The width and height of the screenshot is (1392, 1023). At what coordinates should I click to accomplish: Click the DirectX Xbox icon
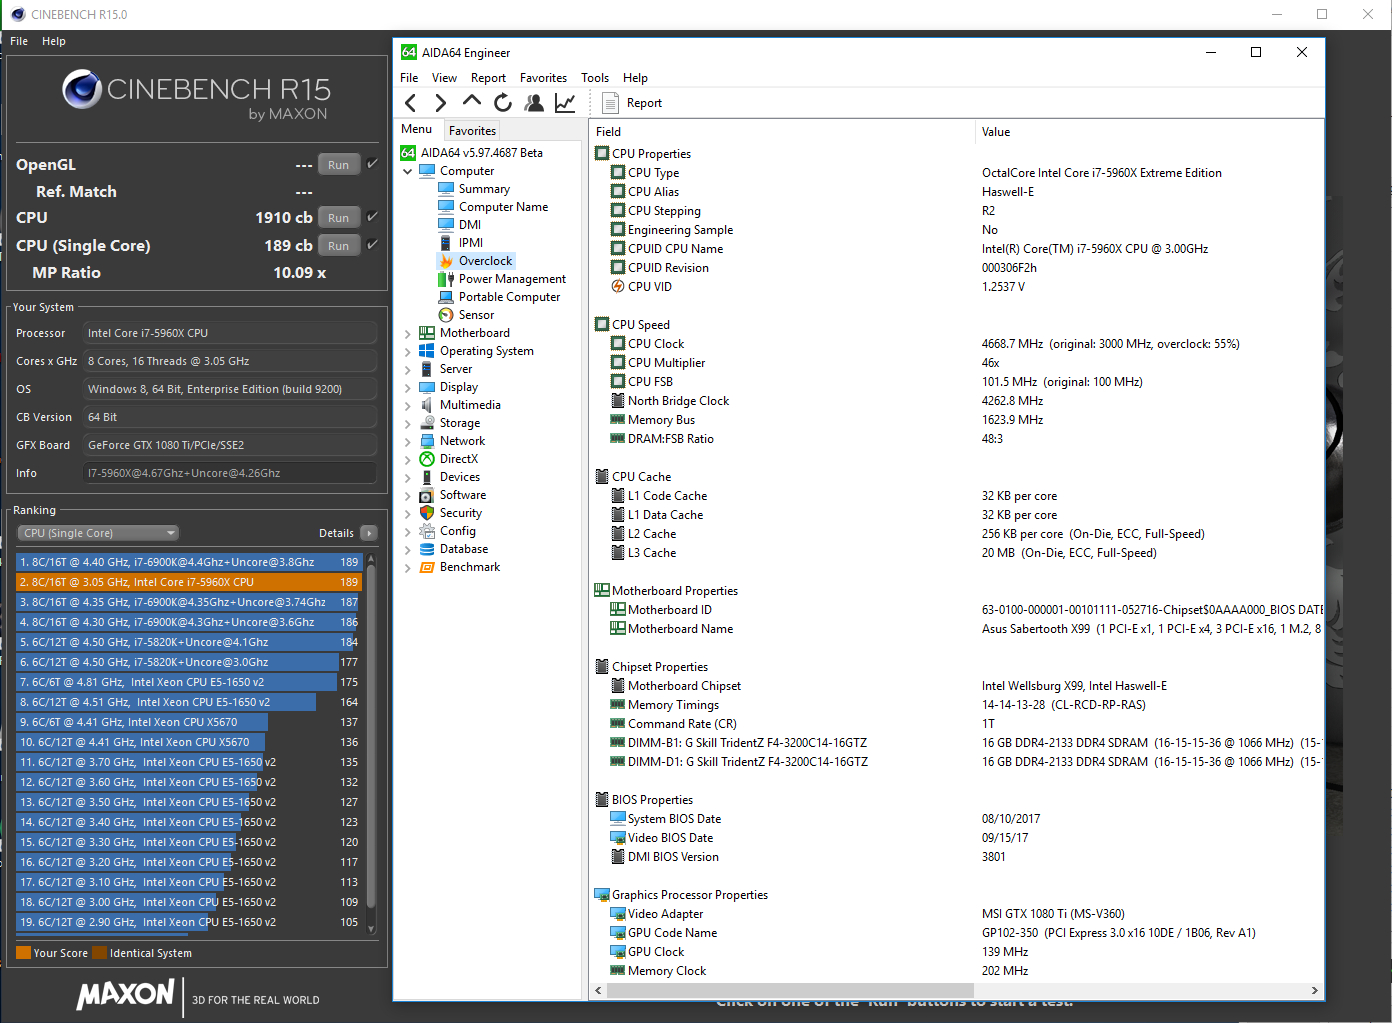(x=427, y=459)
